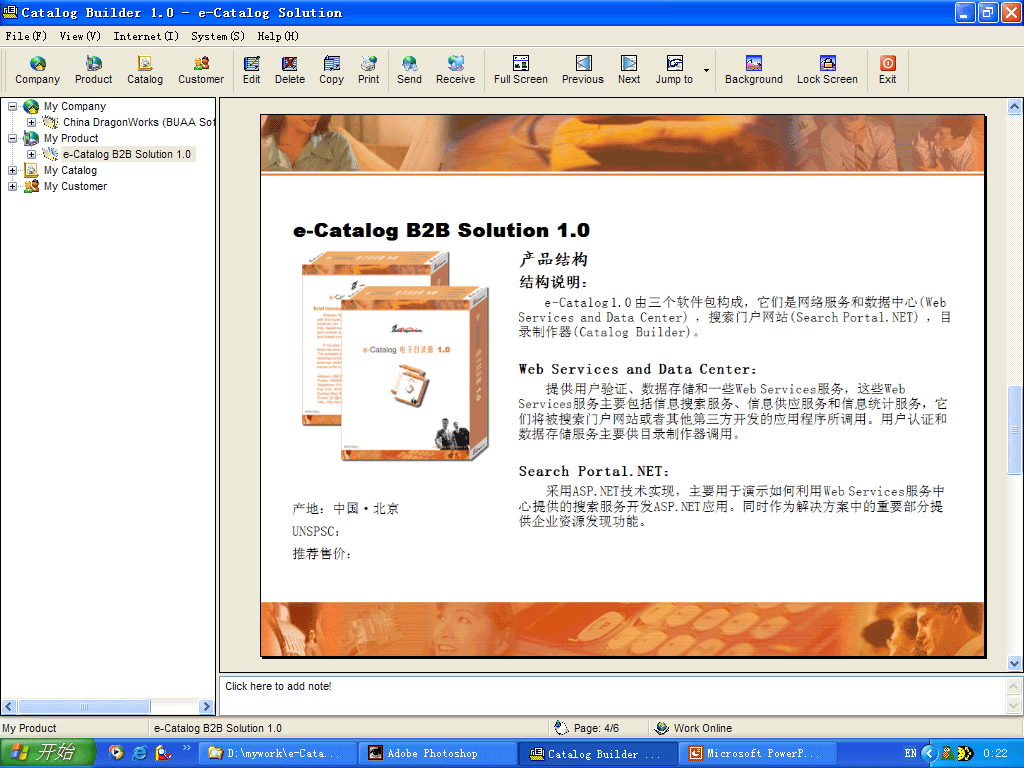Click the Customer toolbar icon
This screenshot has width=1024, height=768.
pyautogui.click(x=201, y=70)
